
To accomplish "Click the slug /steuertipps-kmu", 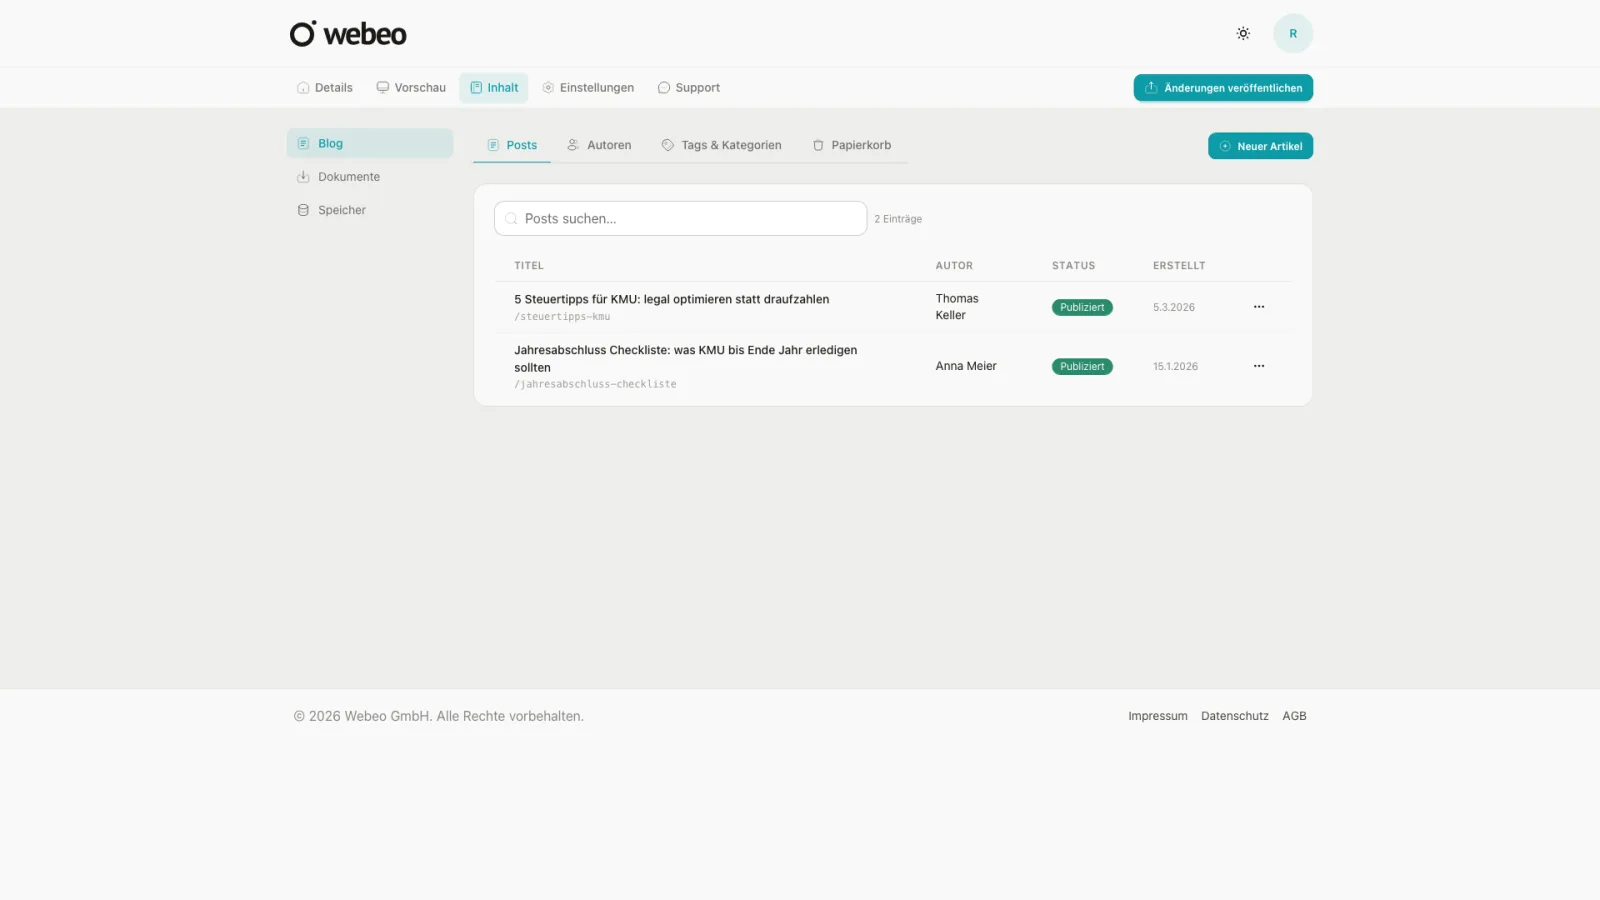I will click(x=562, y=317).
